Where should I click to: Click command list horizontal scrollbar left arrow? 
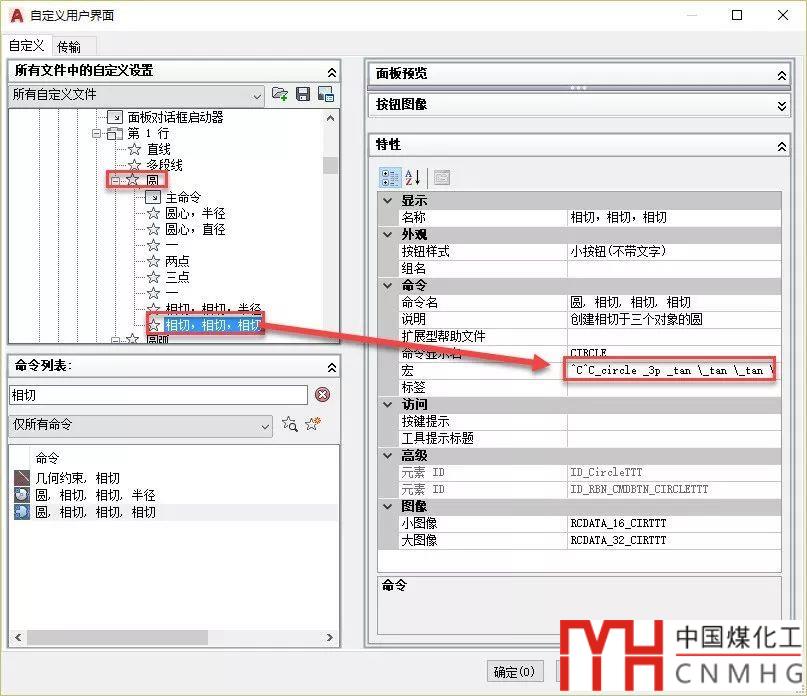(19, 637)
